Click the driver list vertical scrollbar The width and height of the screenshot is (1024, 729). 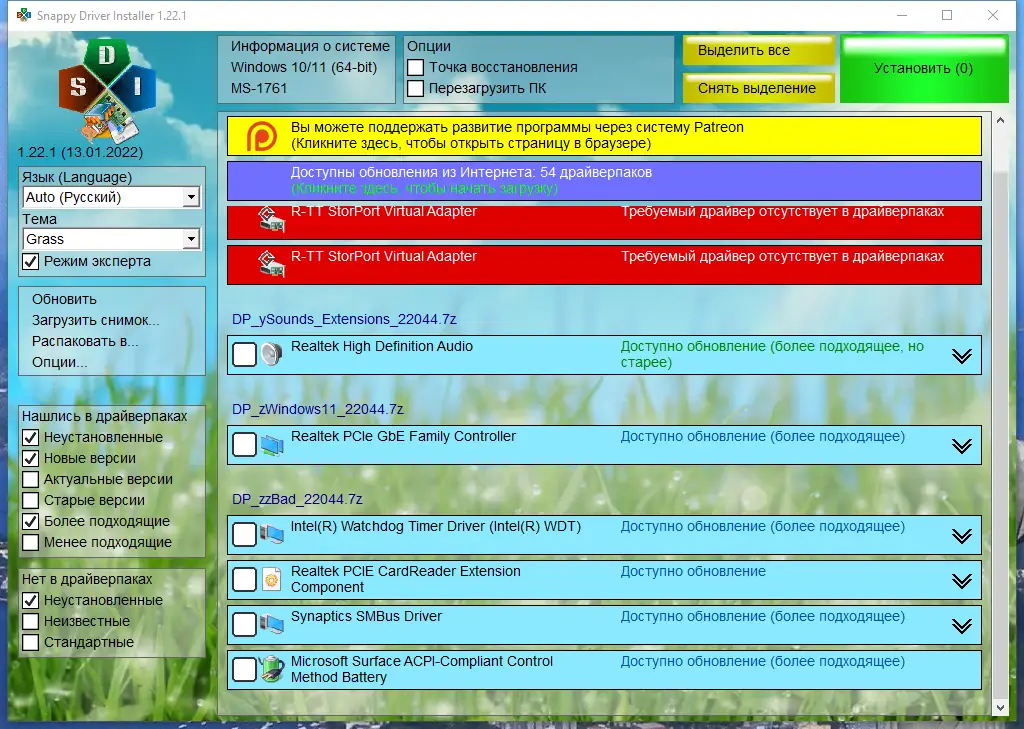click(x=1000, y=412)
